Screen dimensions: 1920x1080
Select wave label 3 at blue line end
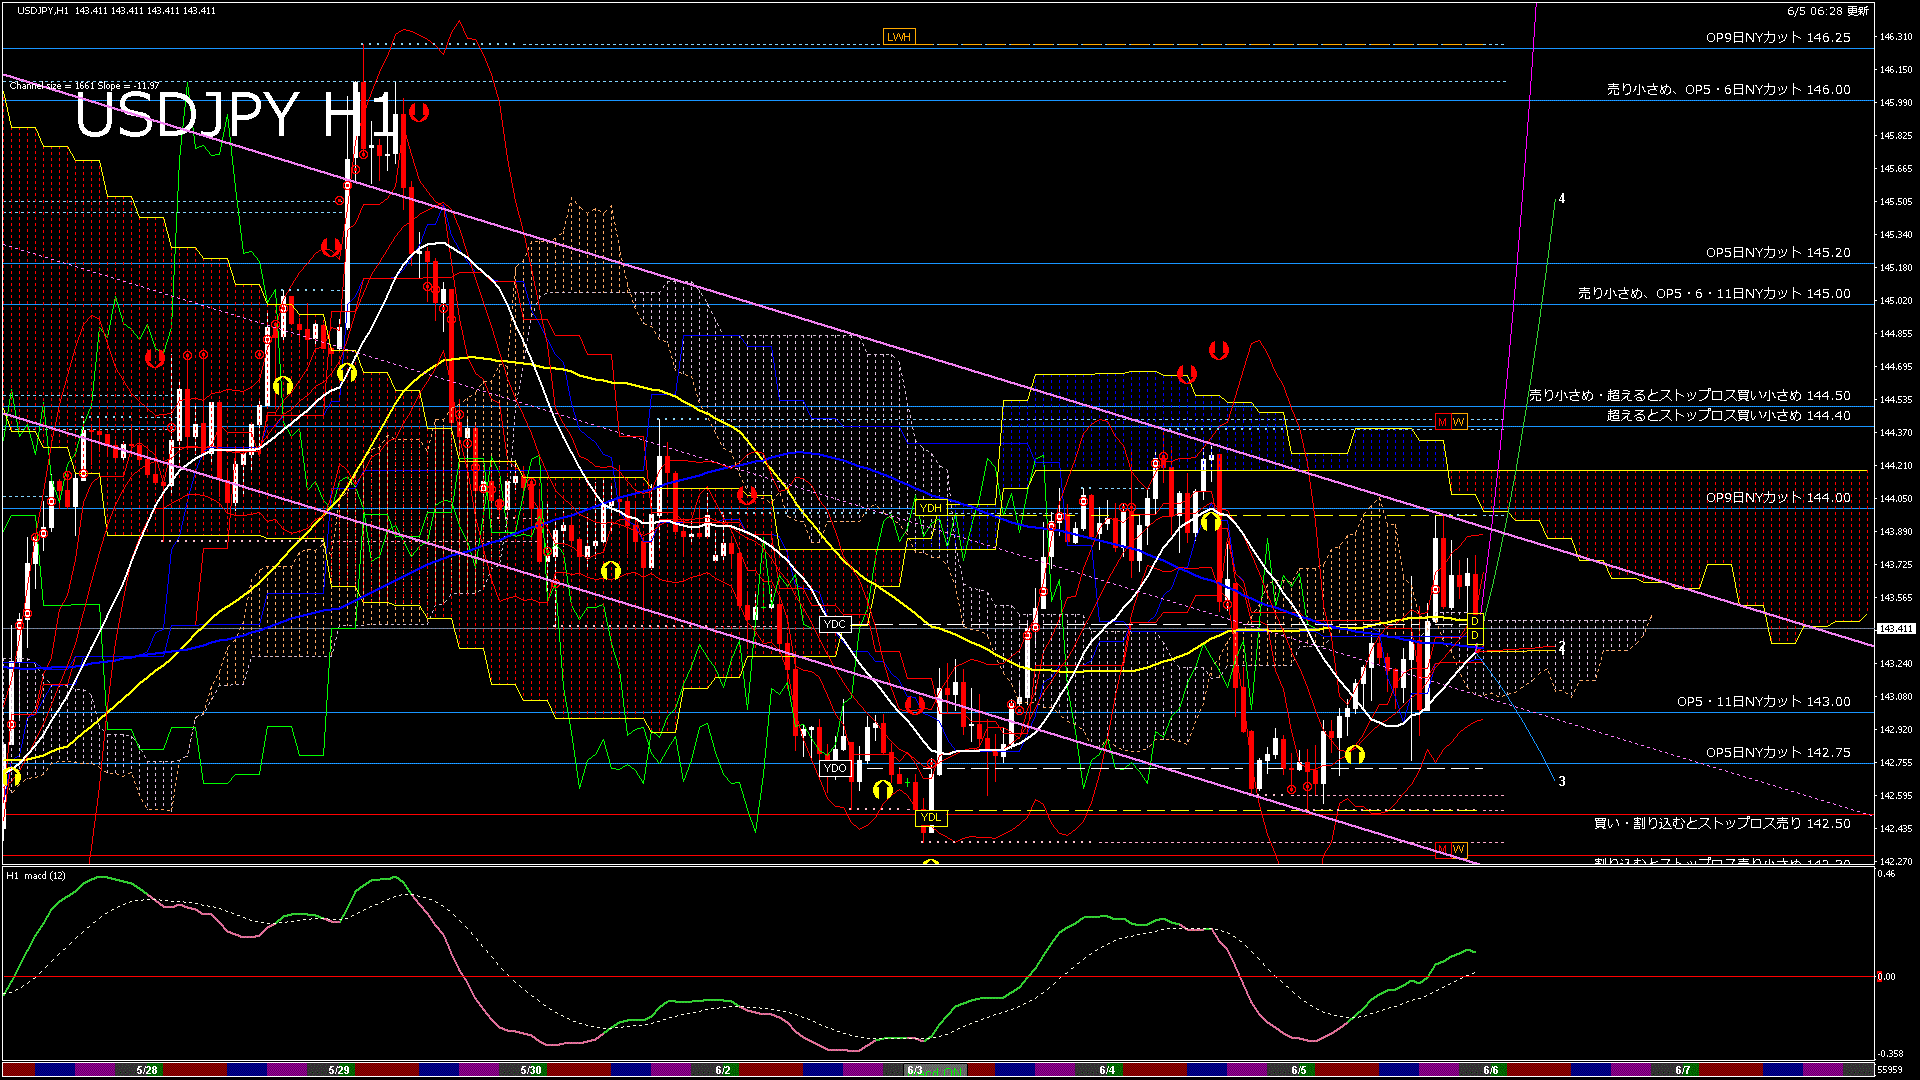point(1562,781)
